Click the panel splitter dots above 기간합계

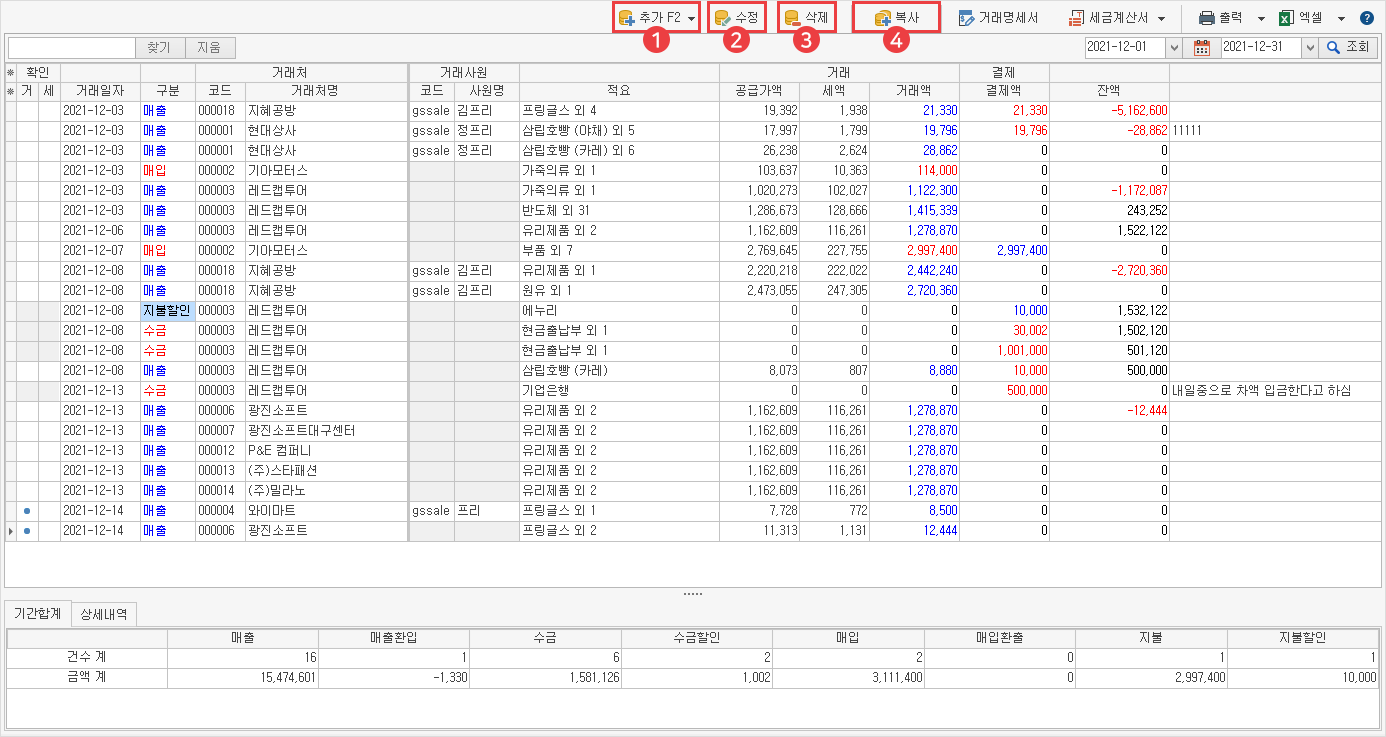(693, 594)
